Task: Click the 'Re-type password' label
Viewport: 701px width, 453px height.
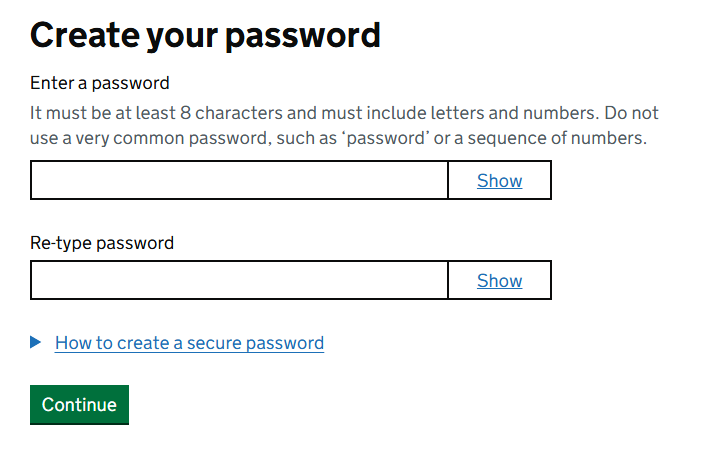Action: [x=102, y=243]
